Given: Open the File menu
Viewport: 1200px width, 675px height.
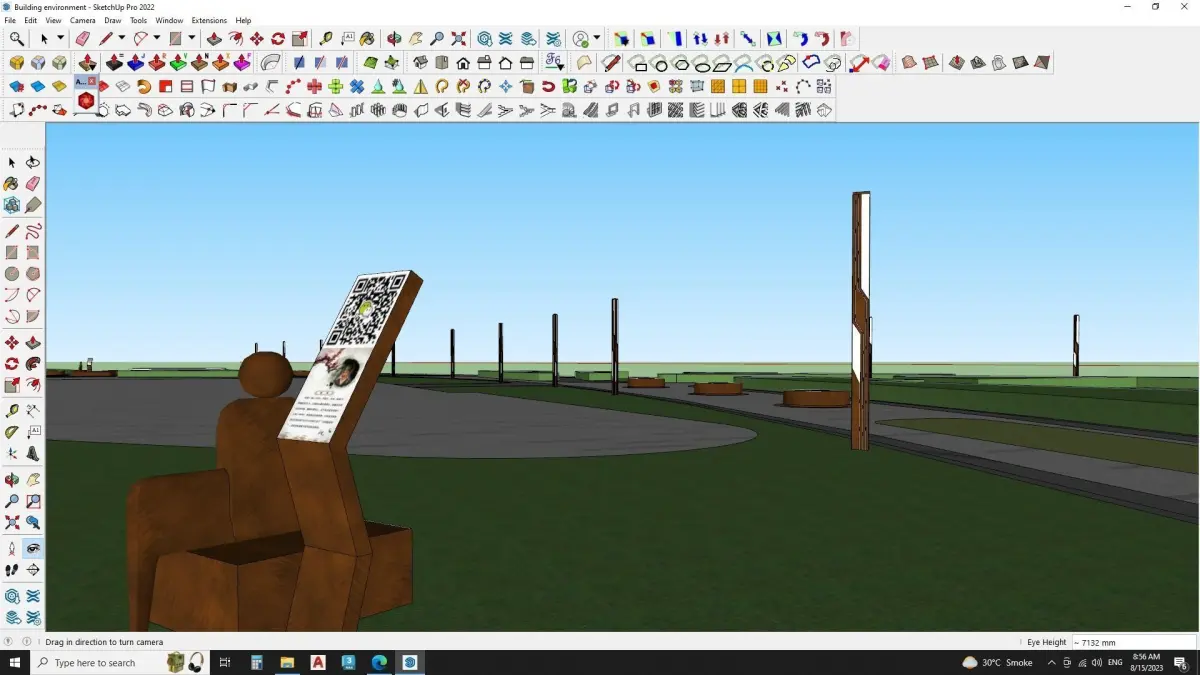Looking at the screenshot, I should coord(10,20).
